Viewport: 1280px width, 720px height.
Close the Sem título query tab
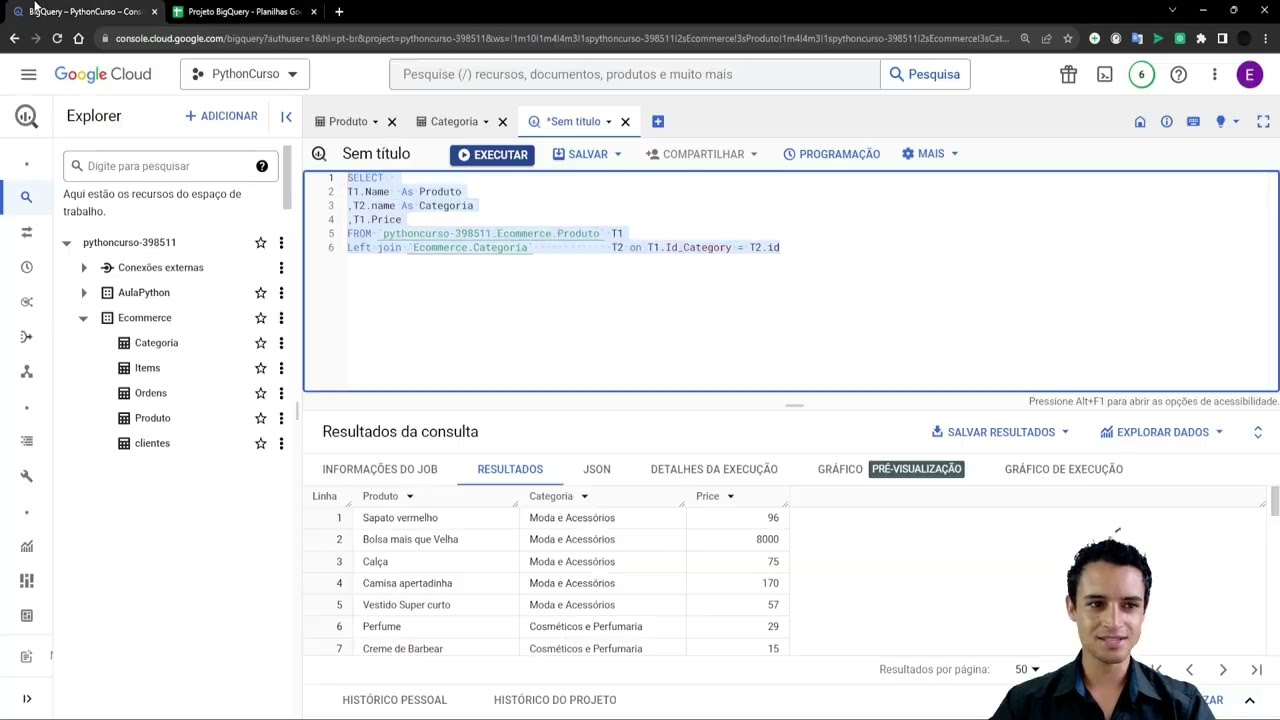625,122
